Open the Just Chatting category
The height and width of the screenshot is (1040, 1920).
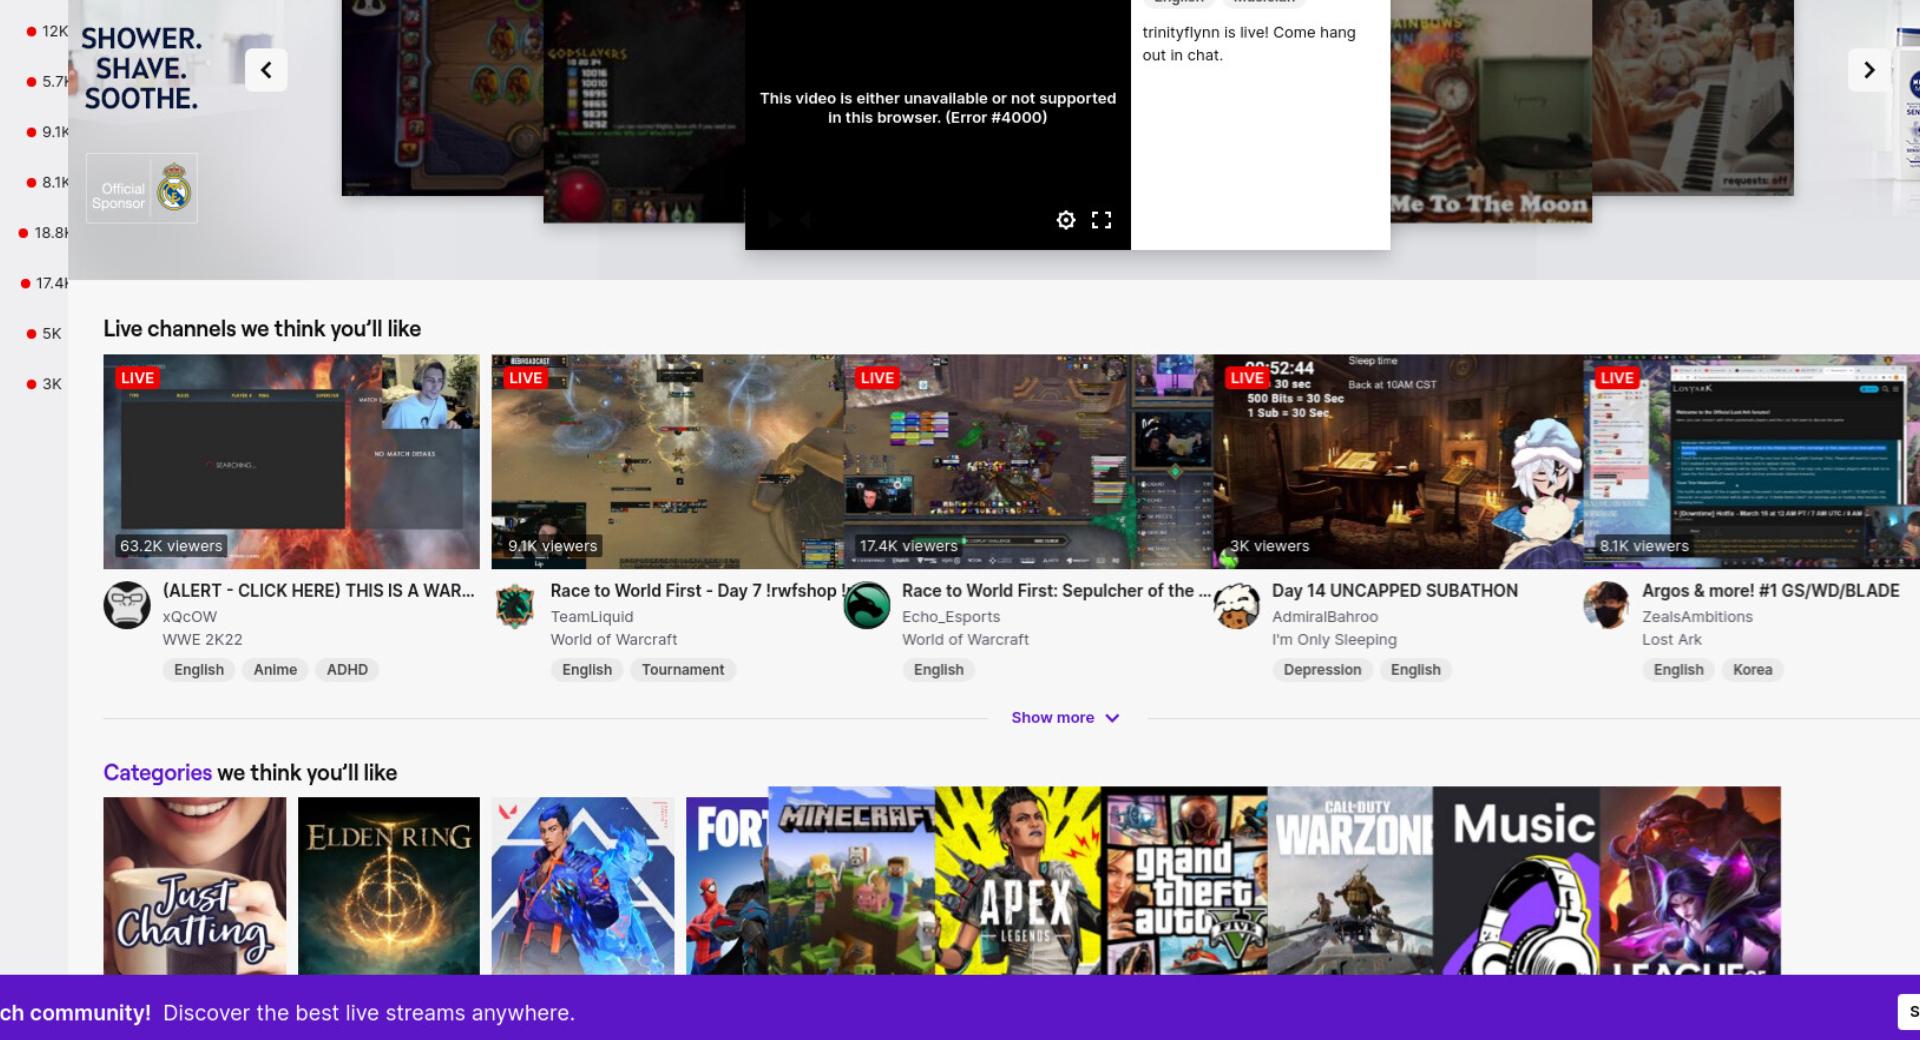click(195, 885)
